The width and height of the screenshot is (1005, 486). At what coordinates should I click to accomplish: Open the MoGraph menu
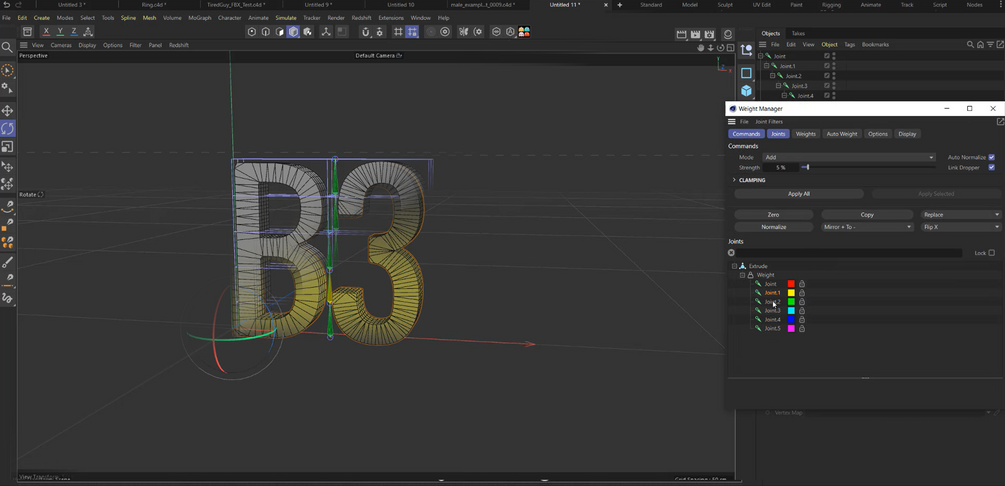click(200, 18)
